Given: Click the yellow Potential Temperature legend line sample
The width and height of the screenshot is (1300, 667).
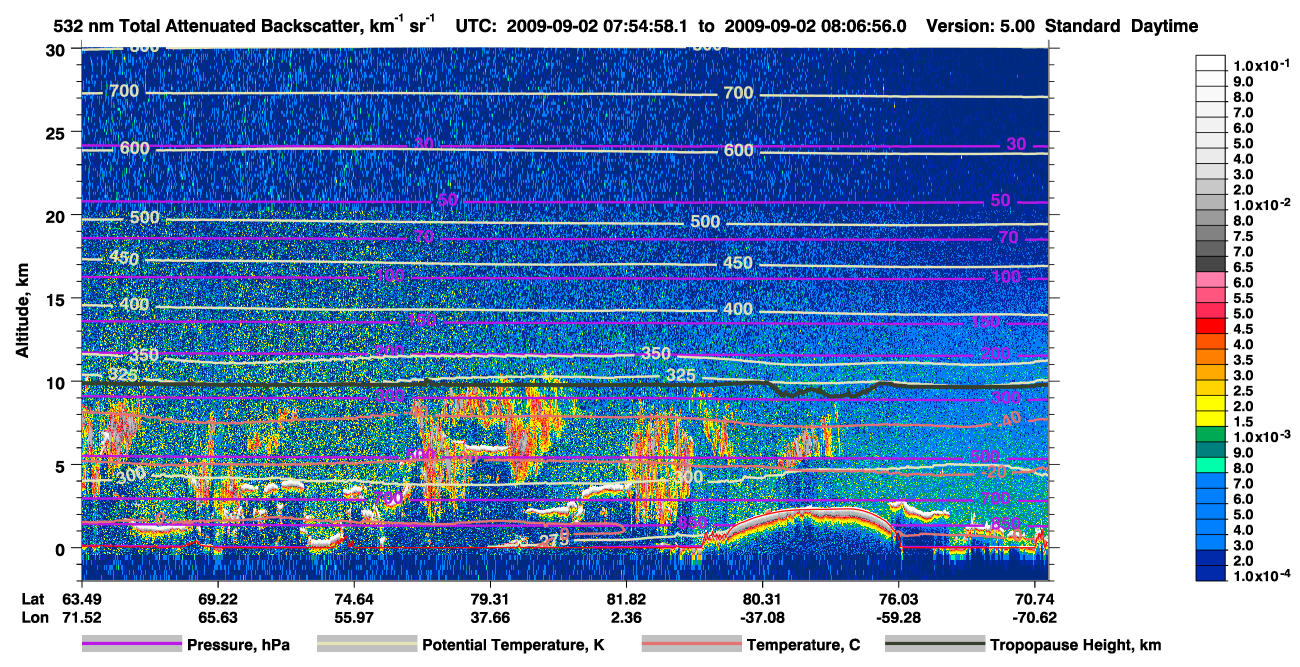Looking at the screenshot, I should [x=366, y=644].
